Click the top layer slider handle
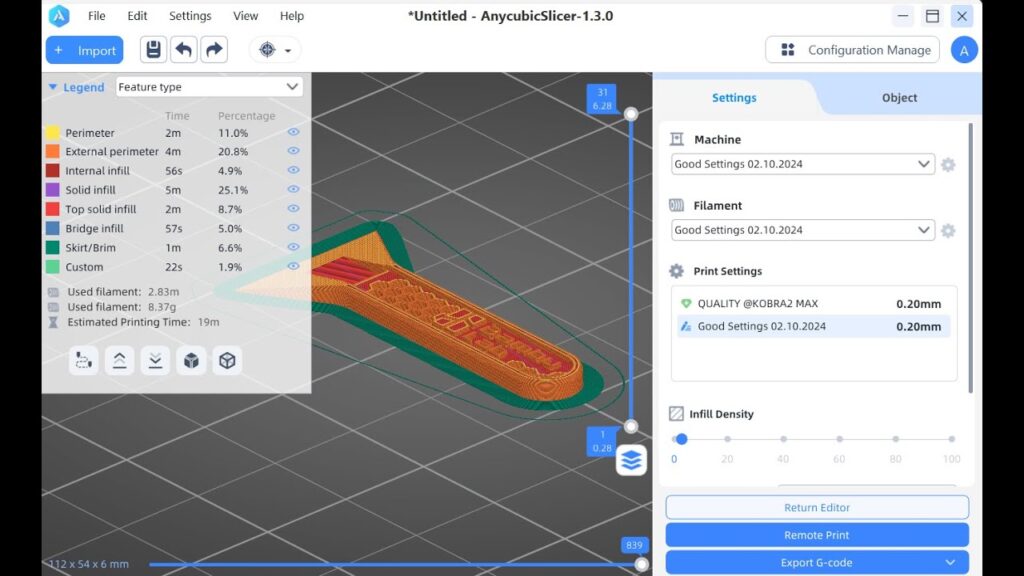Screen dimensions: 1024x576 631,114
